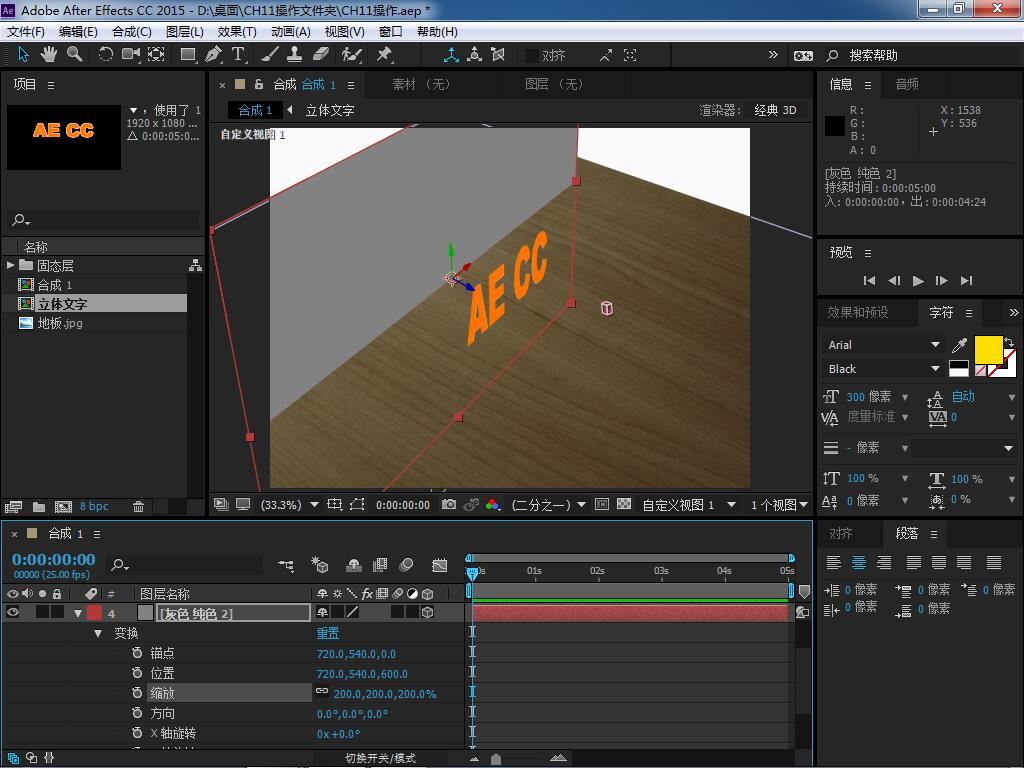1024x768 pixels.
Task: Open the 文件(F) menu
Action: (26, 32)
